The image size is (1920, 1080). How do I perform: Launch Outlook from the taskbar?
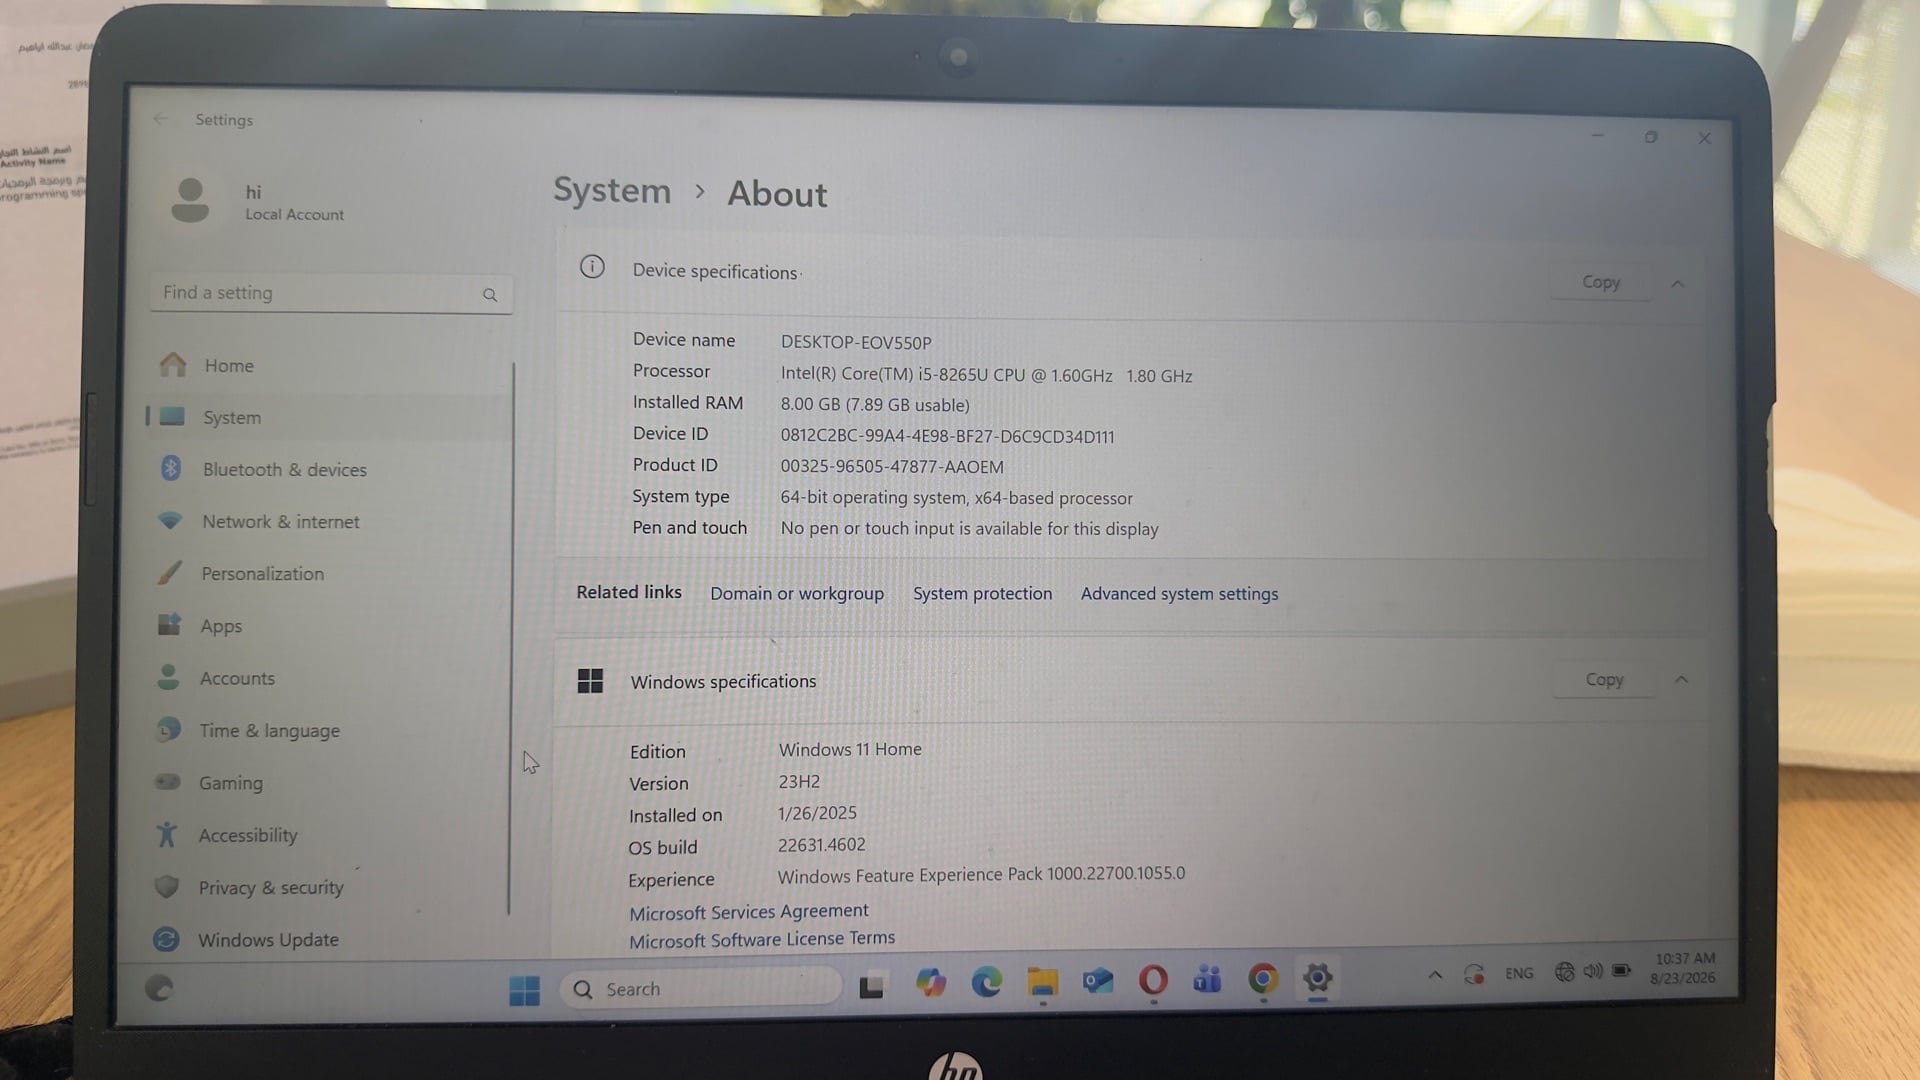click(x=1097, y=980)
